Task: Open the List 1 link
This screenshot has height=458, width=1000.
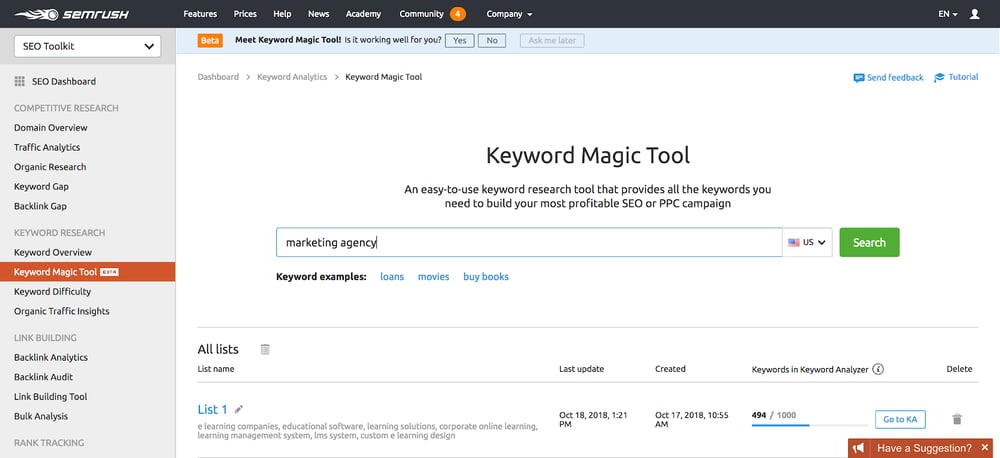Action: point(212,410)
